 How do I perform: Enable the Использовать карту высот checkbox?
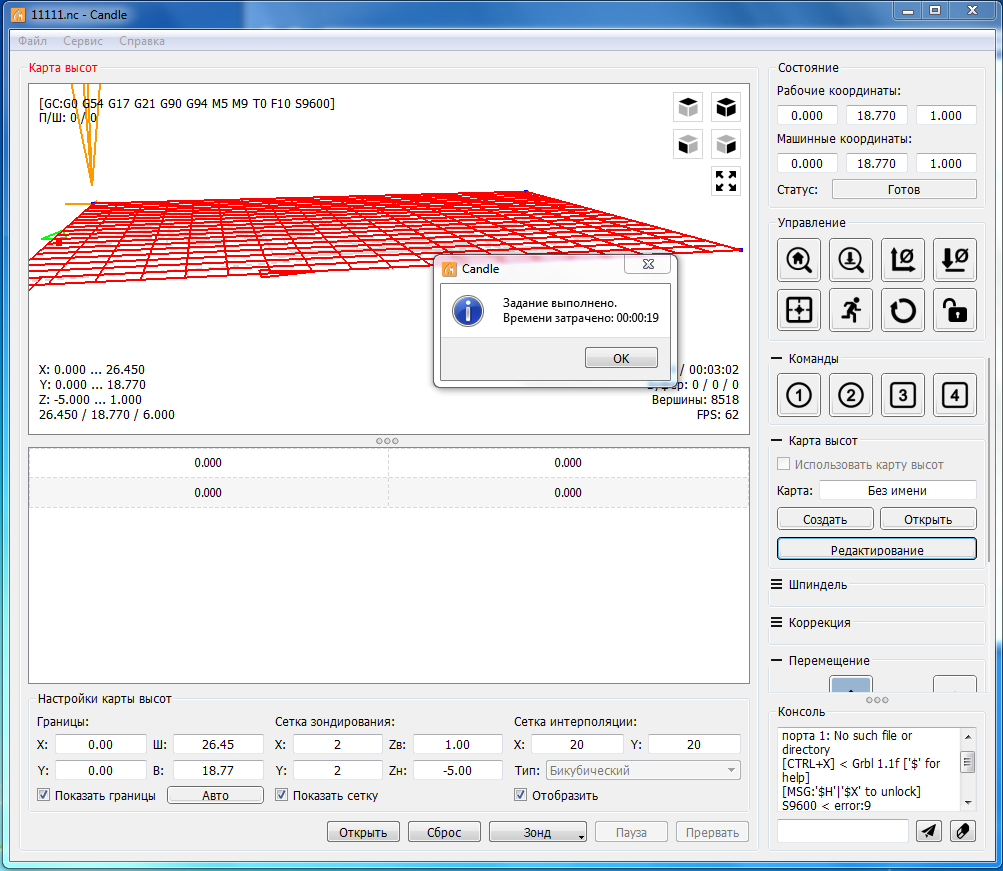[x=783, y=464]
